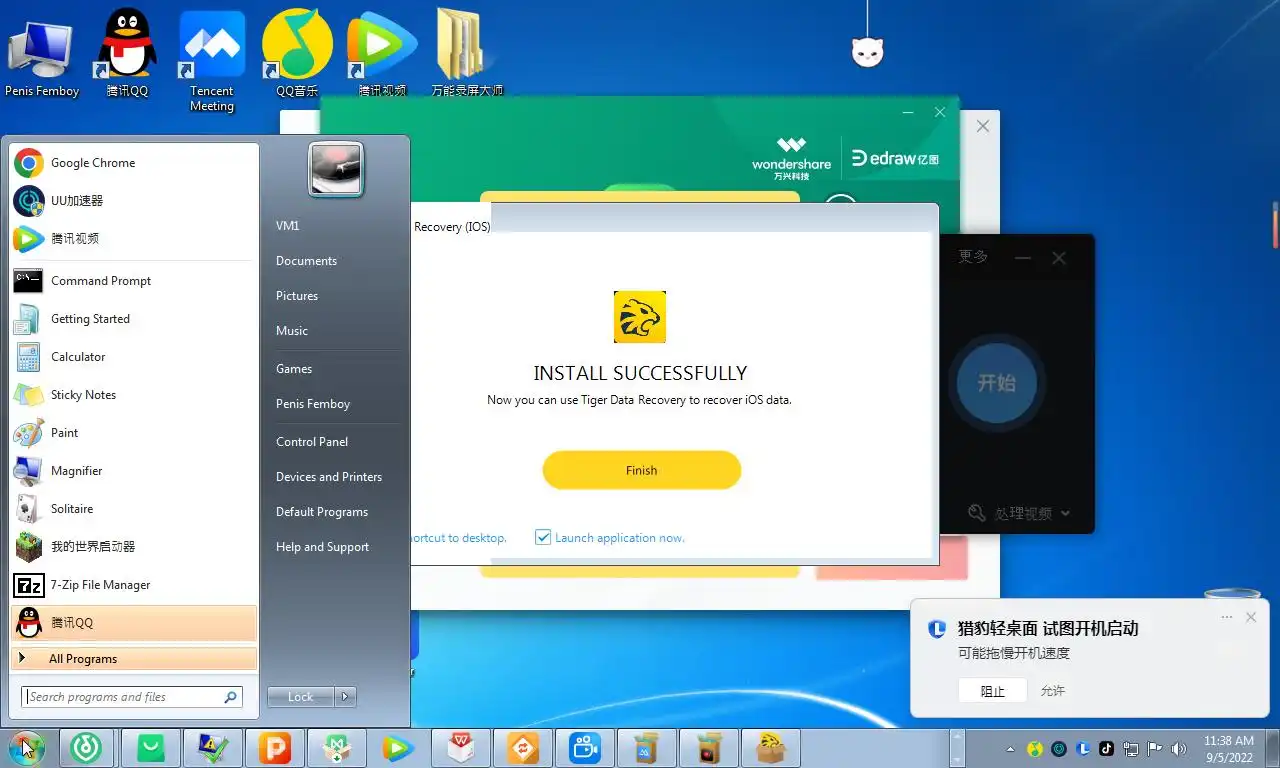Open Calculator from the Start menu

pos(133,357)
